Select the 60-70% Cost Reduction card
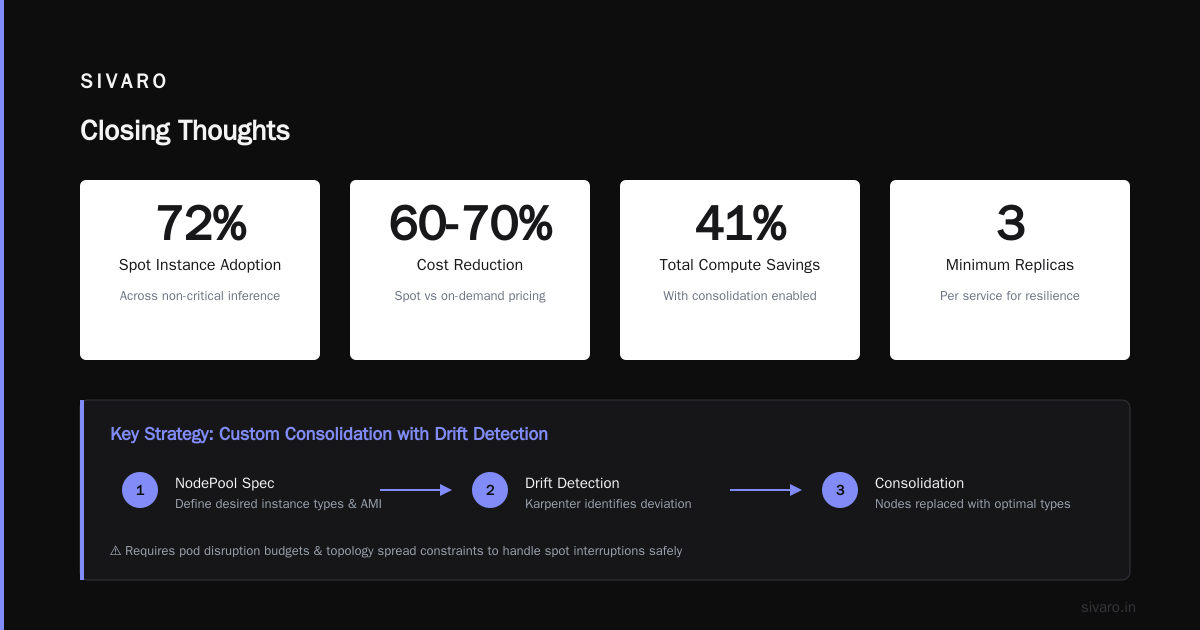The height and width of the screenshot is (630, 1200). [x=470, y=270]
